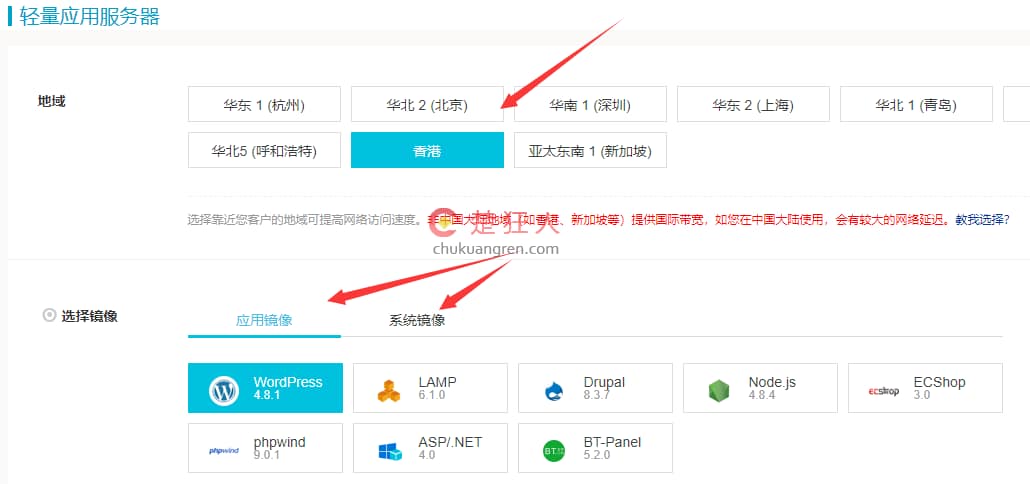The width and height of the screenshot is (1030, 484).
Task: Select the 香港 region option
Action: pyautogui.click(x=427, y=151)
